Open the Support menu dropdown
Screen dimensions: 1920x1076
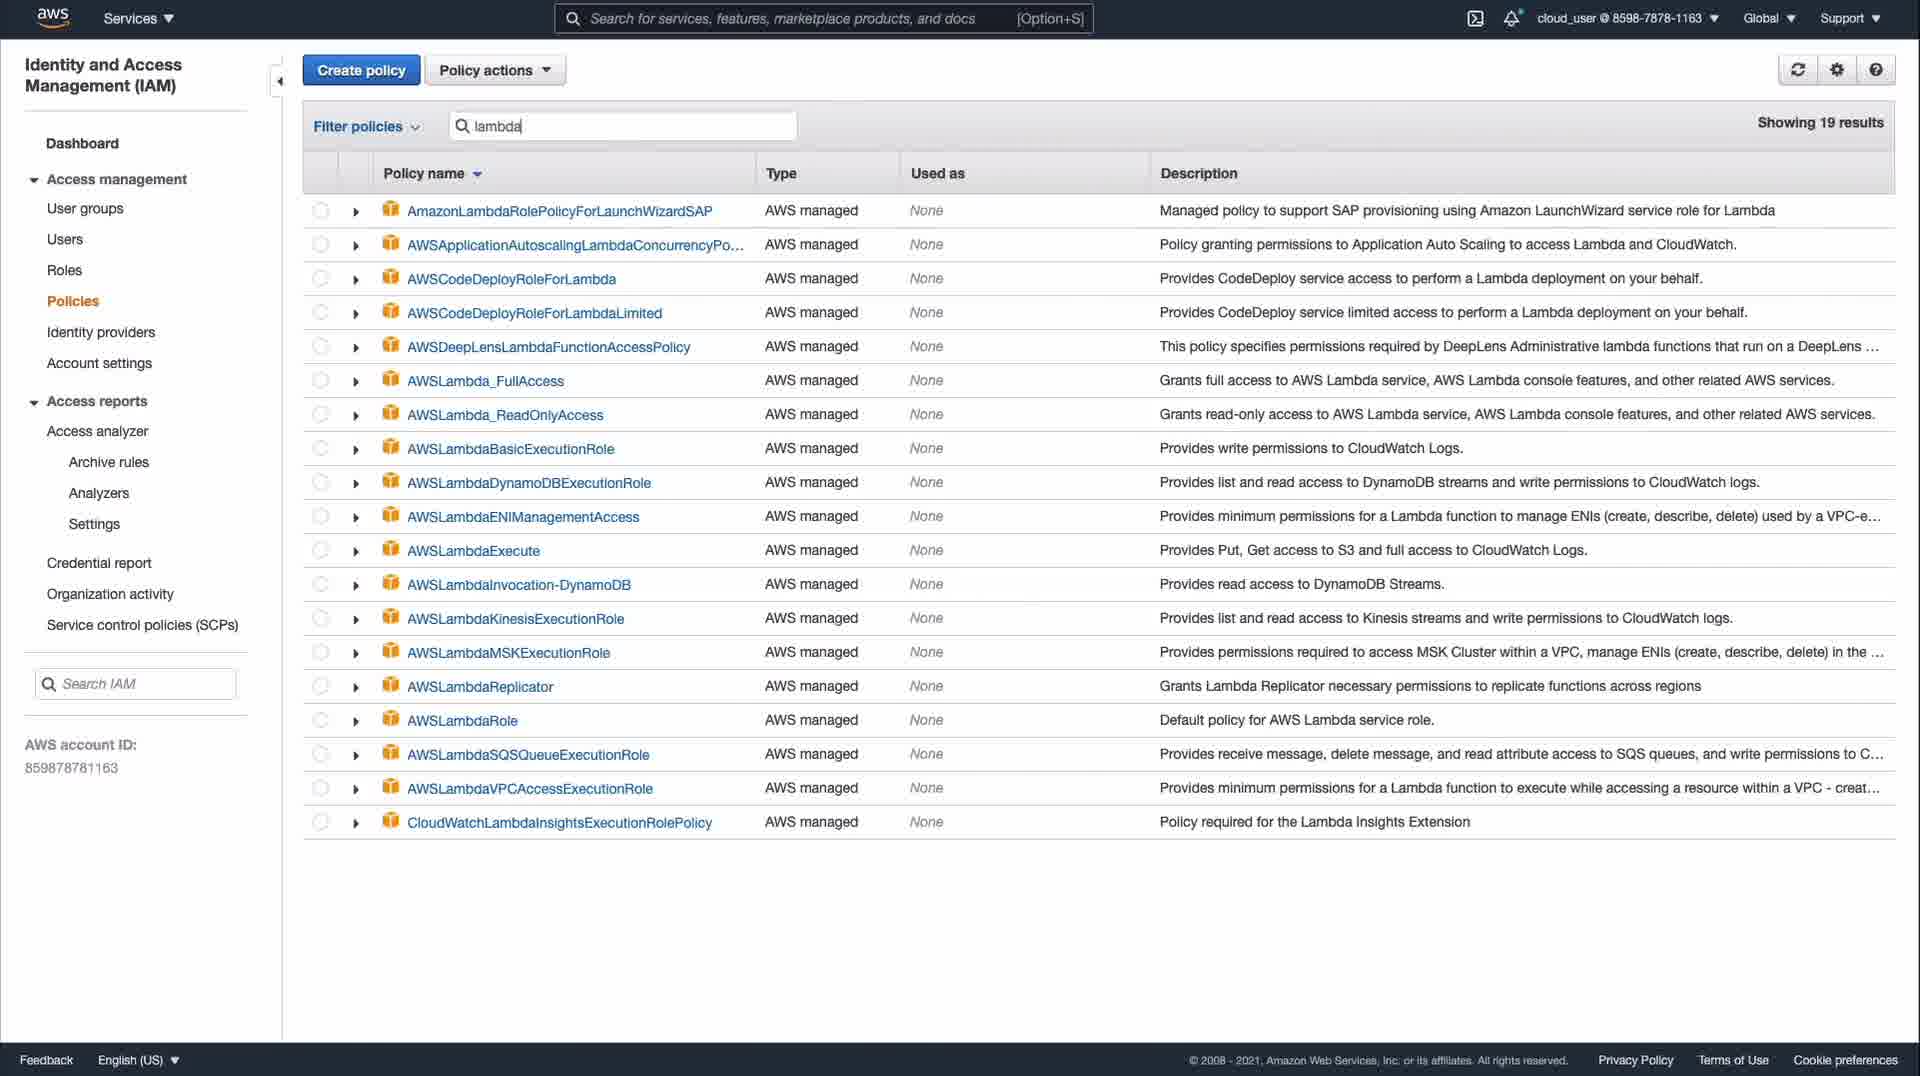[x=1850, y=18]
